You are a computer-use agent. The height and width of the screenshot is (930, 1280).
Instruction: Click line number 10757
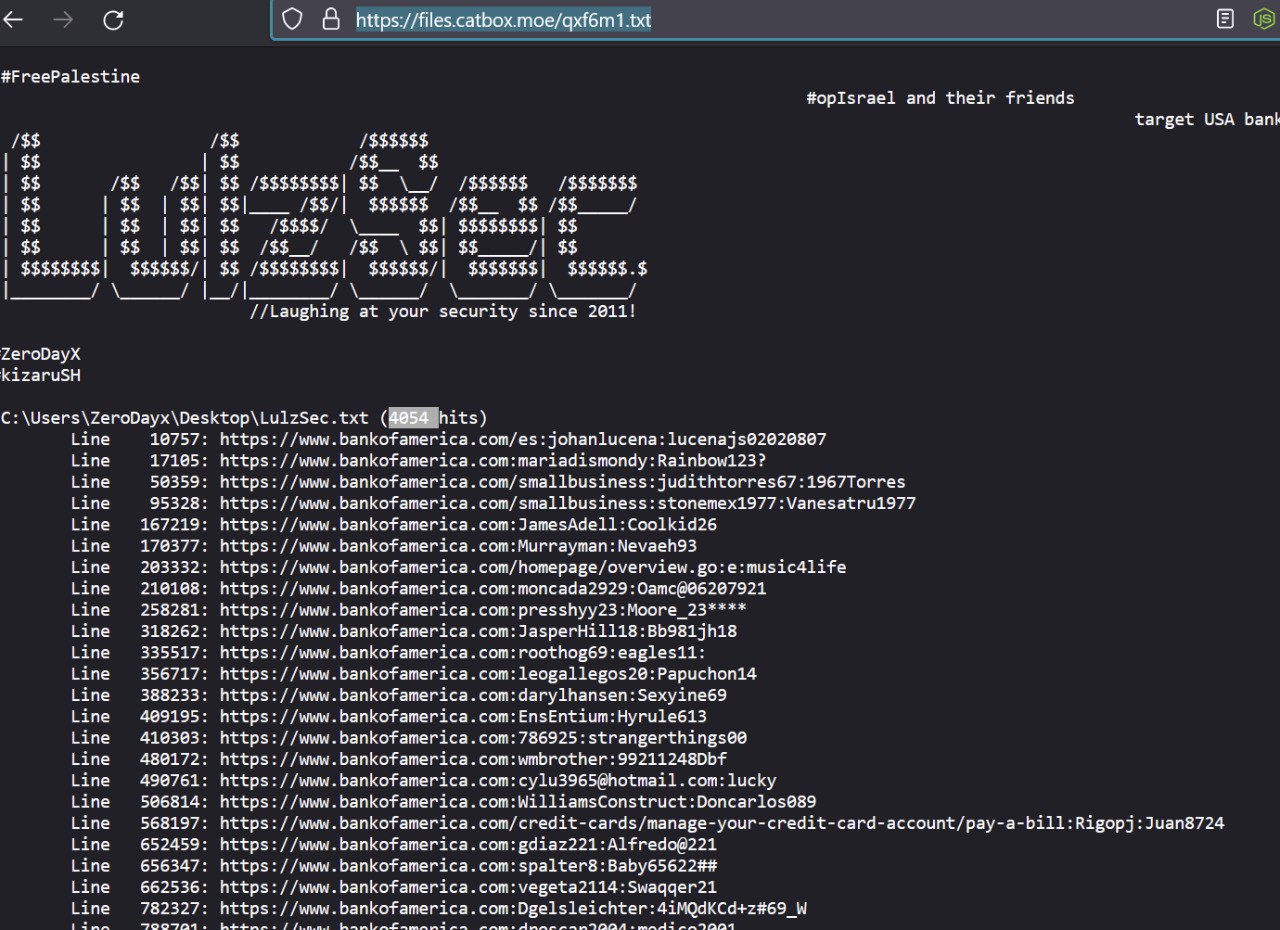point(176,439)
